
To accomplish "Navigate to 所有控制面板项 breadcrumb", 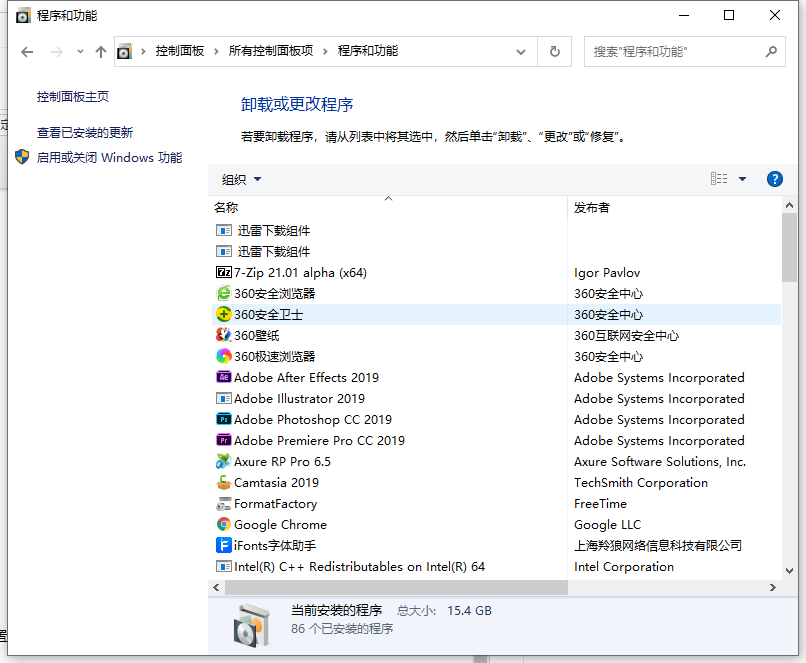I will tap(271, 51).
